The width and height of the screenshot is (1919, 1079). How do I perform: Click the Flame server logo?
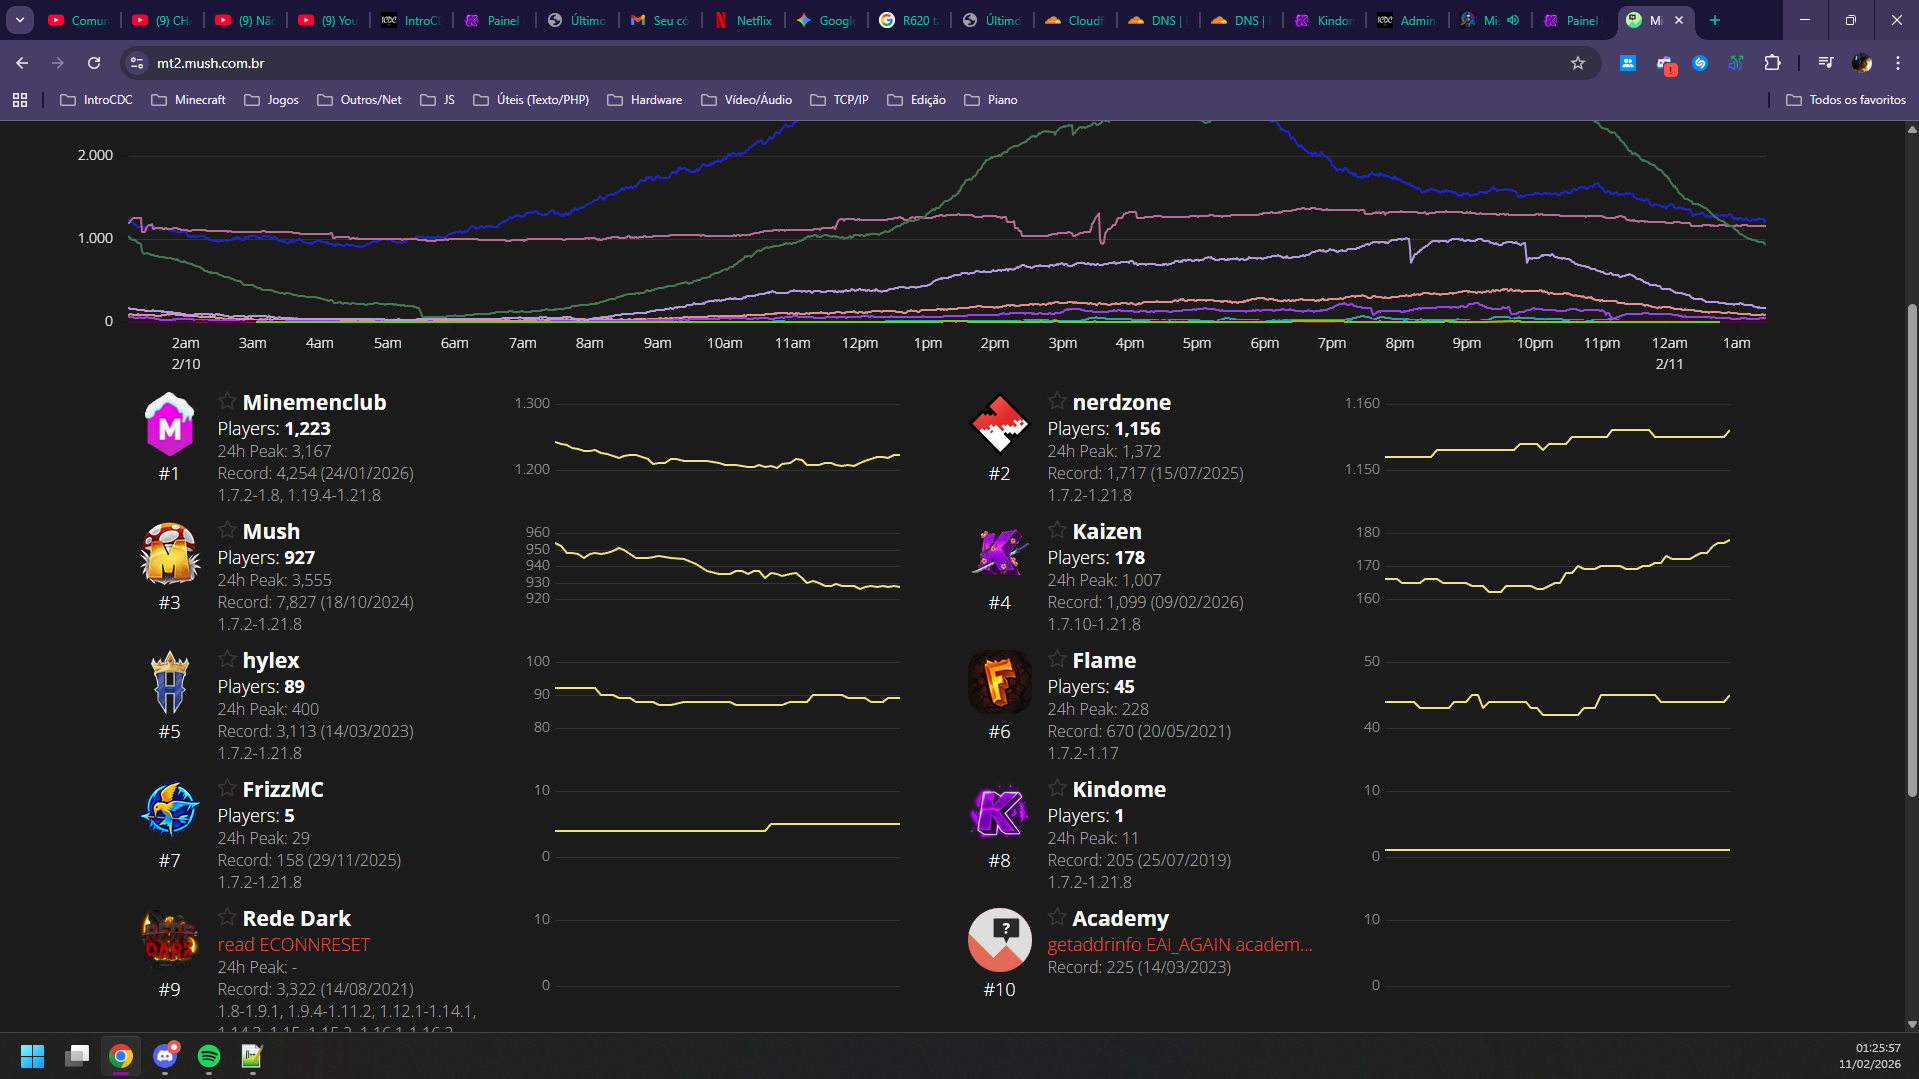(x=999, y=683)
